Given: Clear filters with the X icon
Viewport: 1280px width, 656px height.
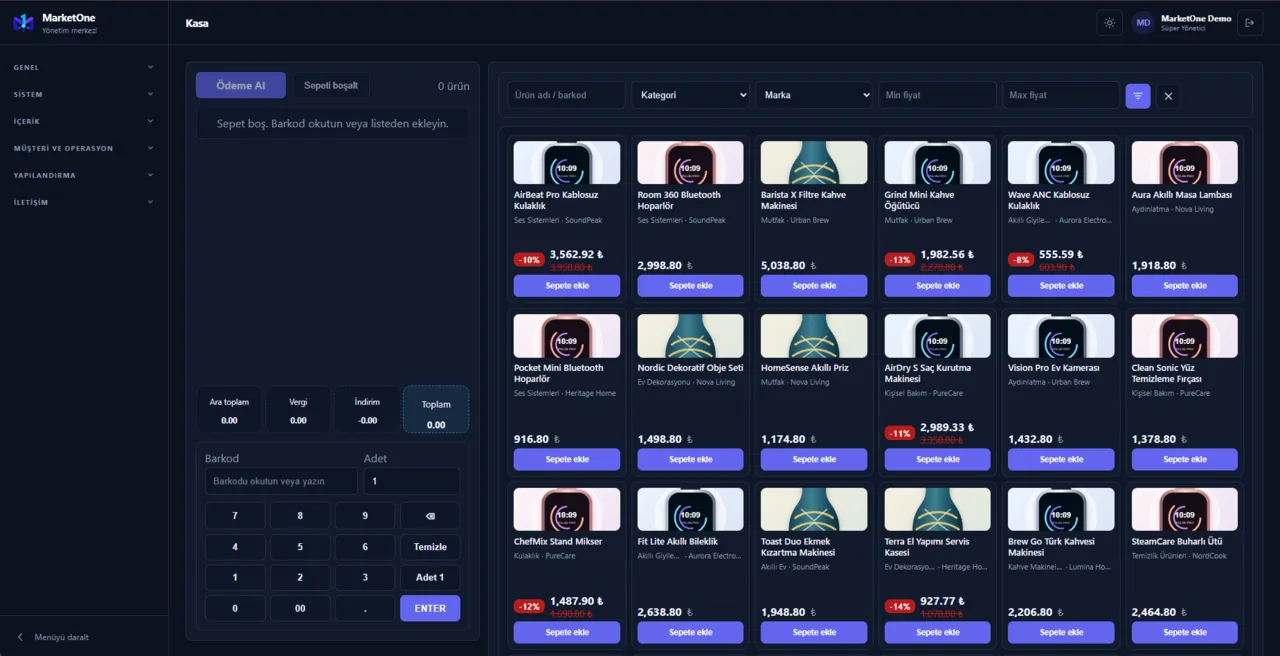Looking at the screenshot, I should tap(1168, 95).
